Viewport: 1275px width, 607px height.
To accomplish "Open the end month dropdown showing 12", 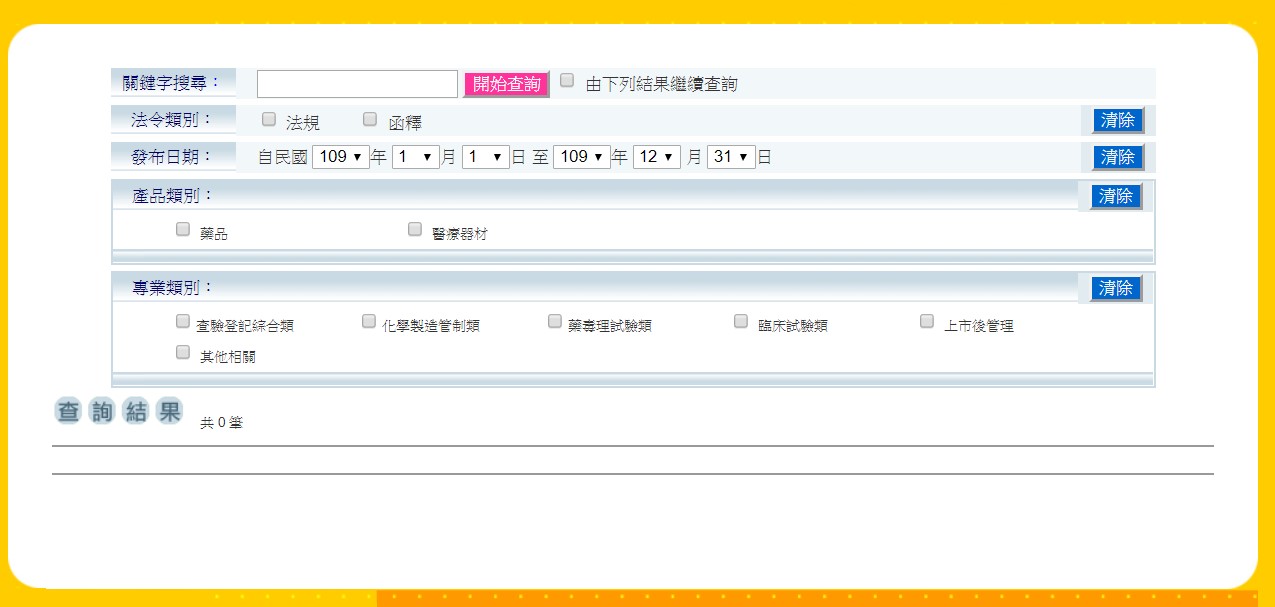I will point(656,157).
